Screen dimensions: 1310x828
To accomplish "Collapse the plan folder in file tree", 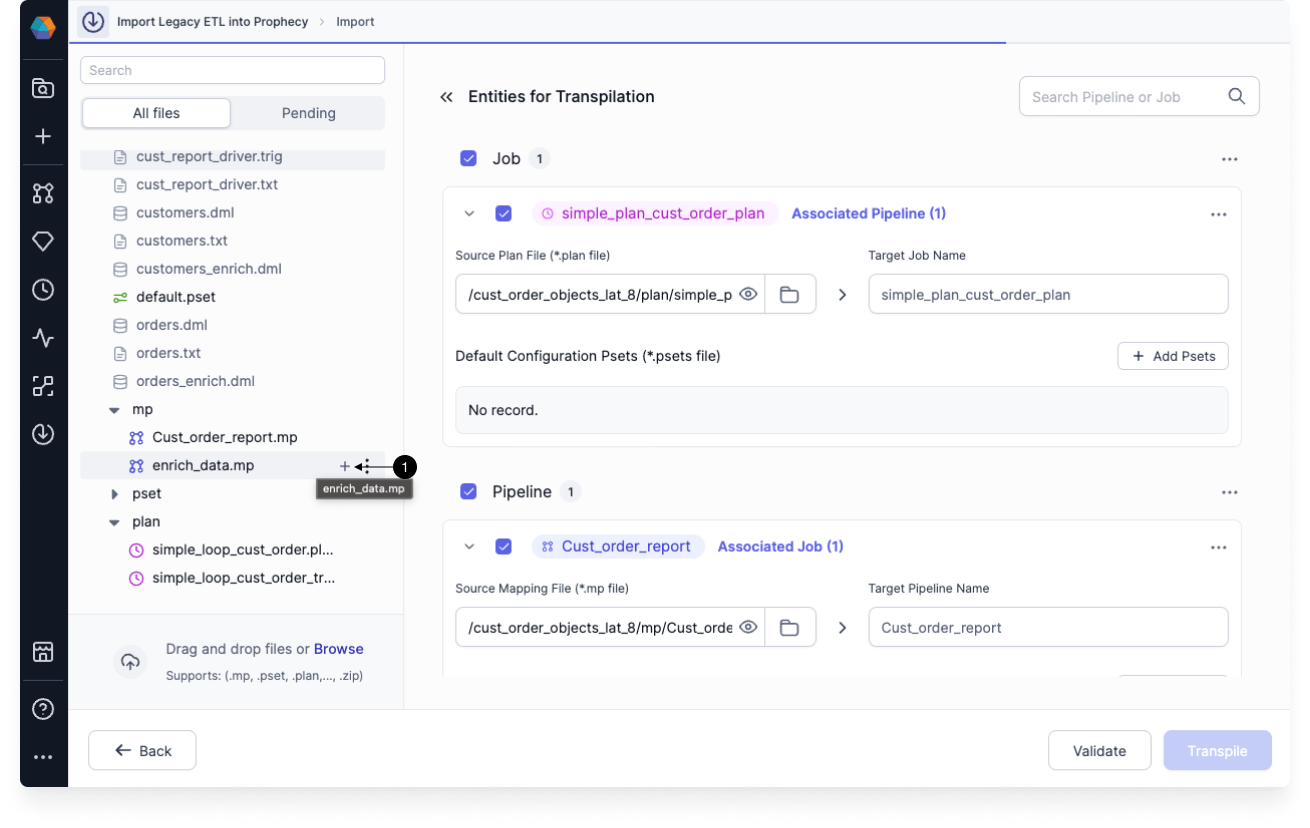I will (x=115, y=522).
